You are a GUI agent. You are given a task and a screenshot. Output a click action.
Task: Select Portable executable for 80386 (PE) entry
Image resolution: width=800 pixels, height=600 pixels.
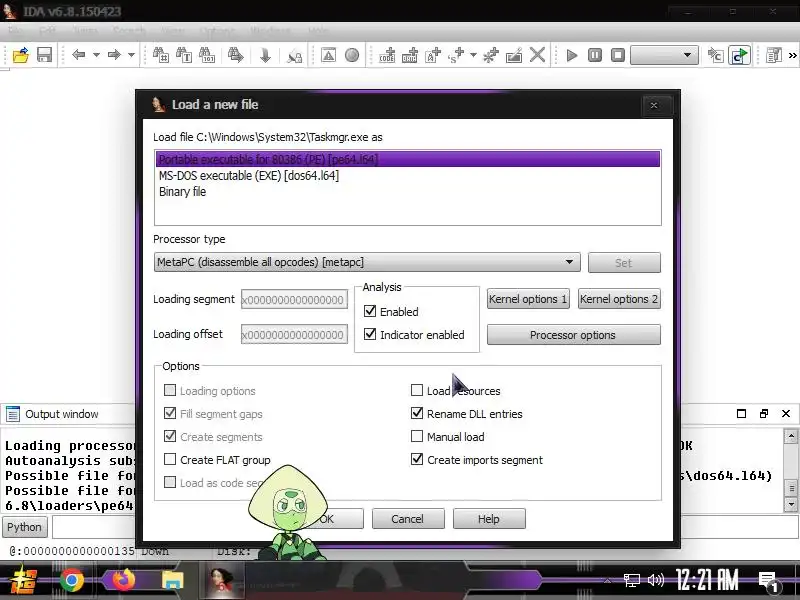point(408,159)
